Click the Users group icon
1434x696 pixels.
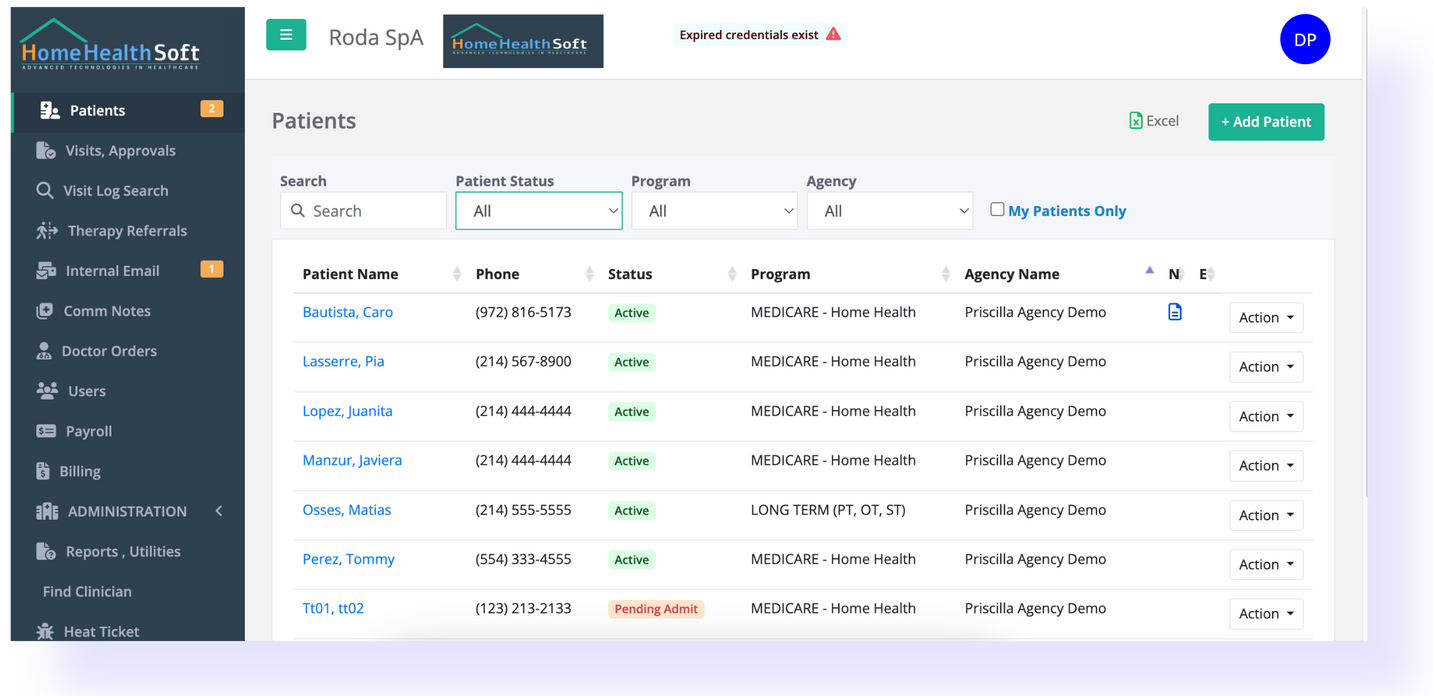click(46, 390)
